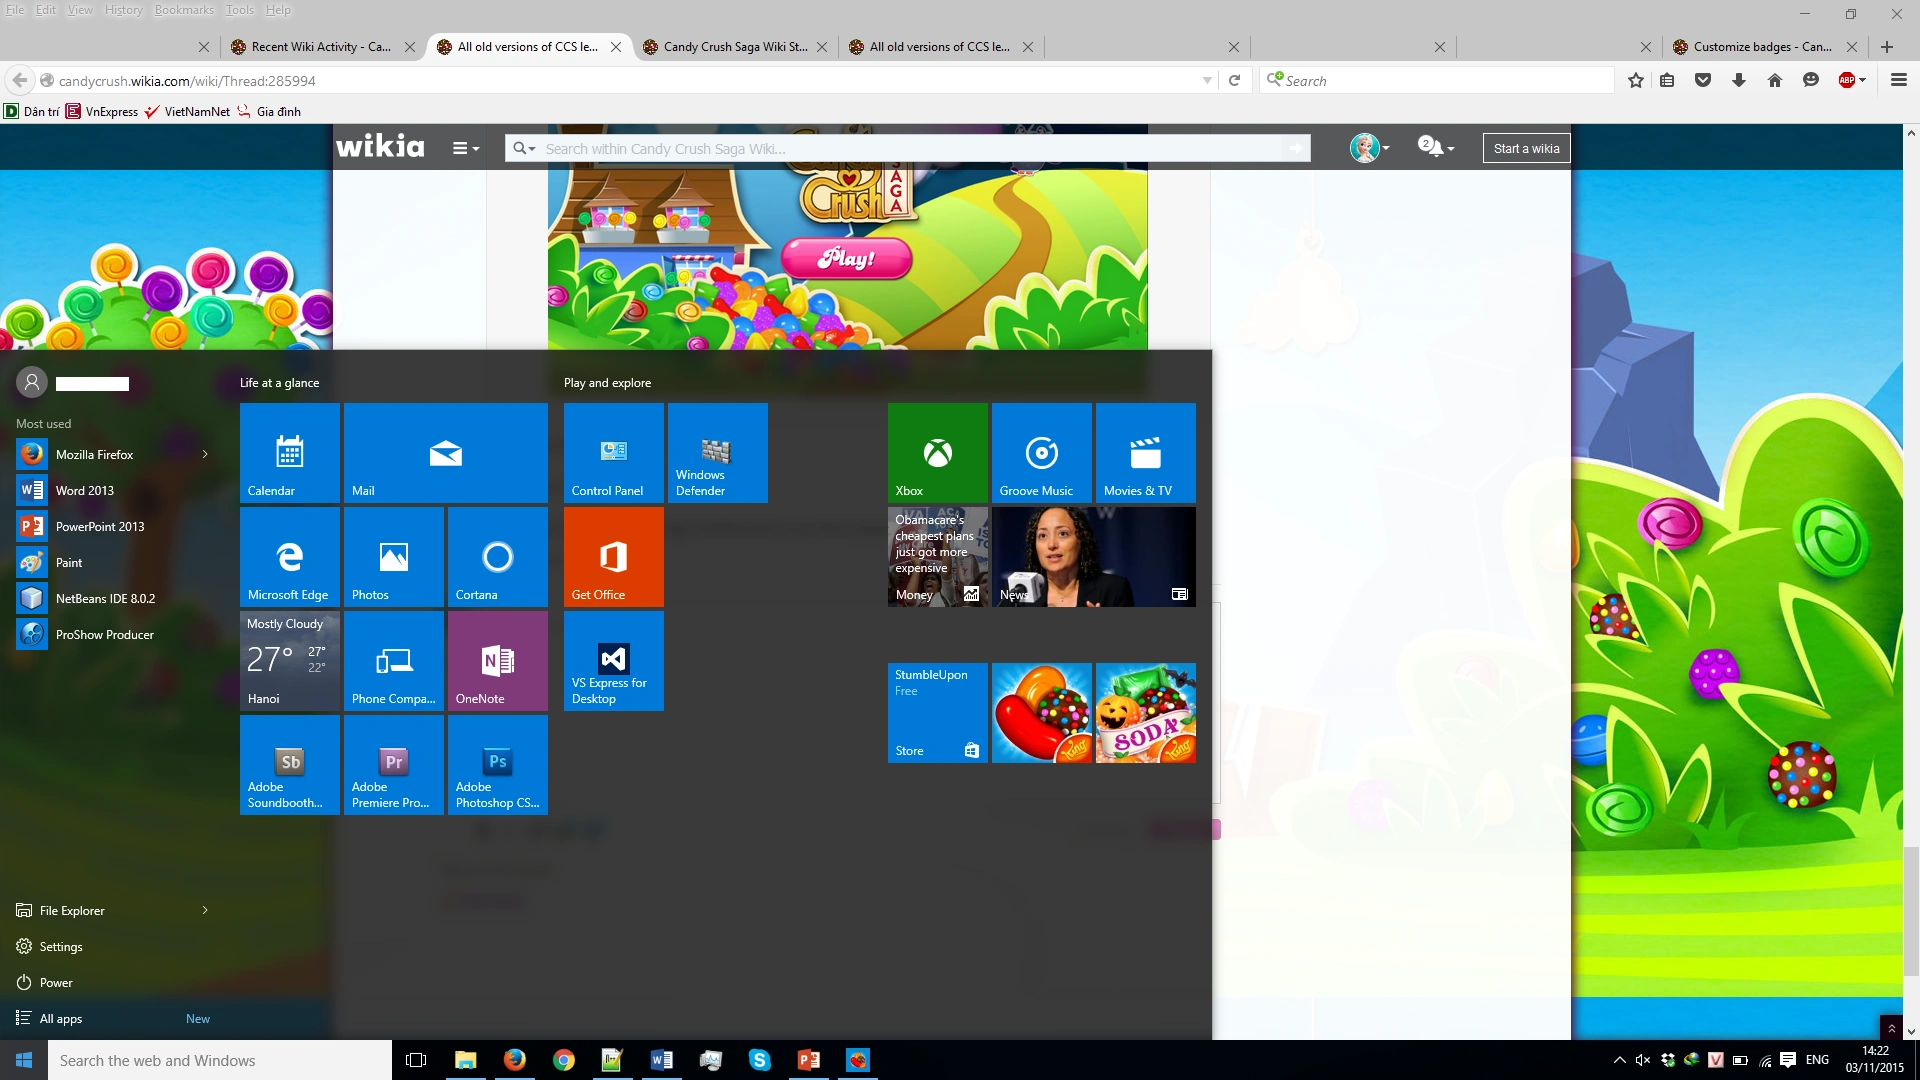The height and width of the screenshot is (1080, 1920).
Task: Open the Xbox tile
Action: 937,453
